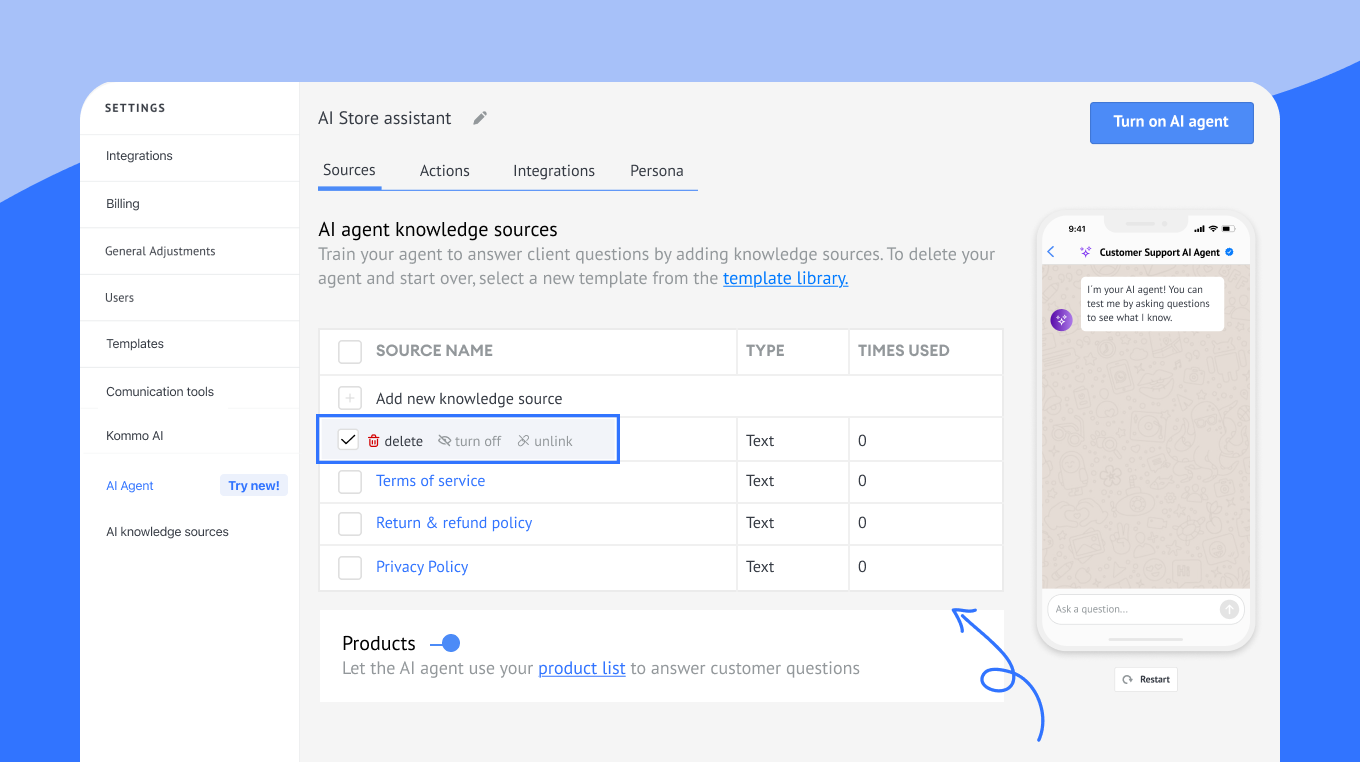Screen dimensions: 1360x762
Task: Toggle the Products switch
Action: click(x=445, y=643)
